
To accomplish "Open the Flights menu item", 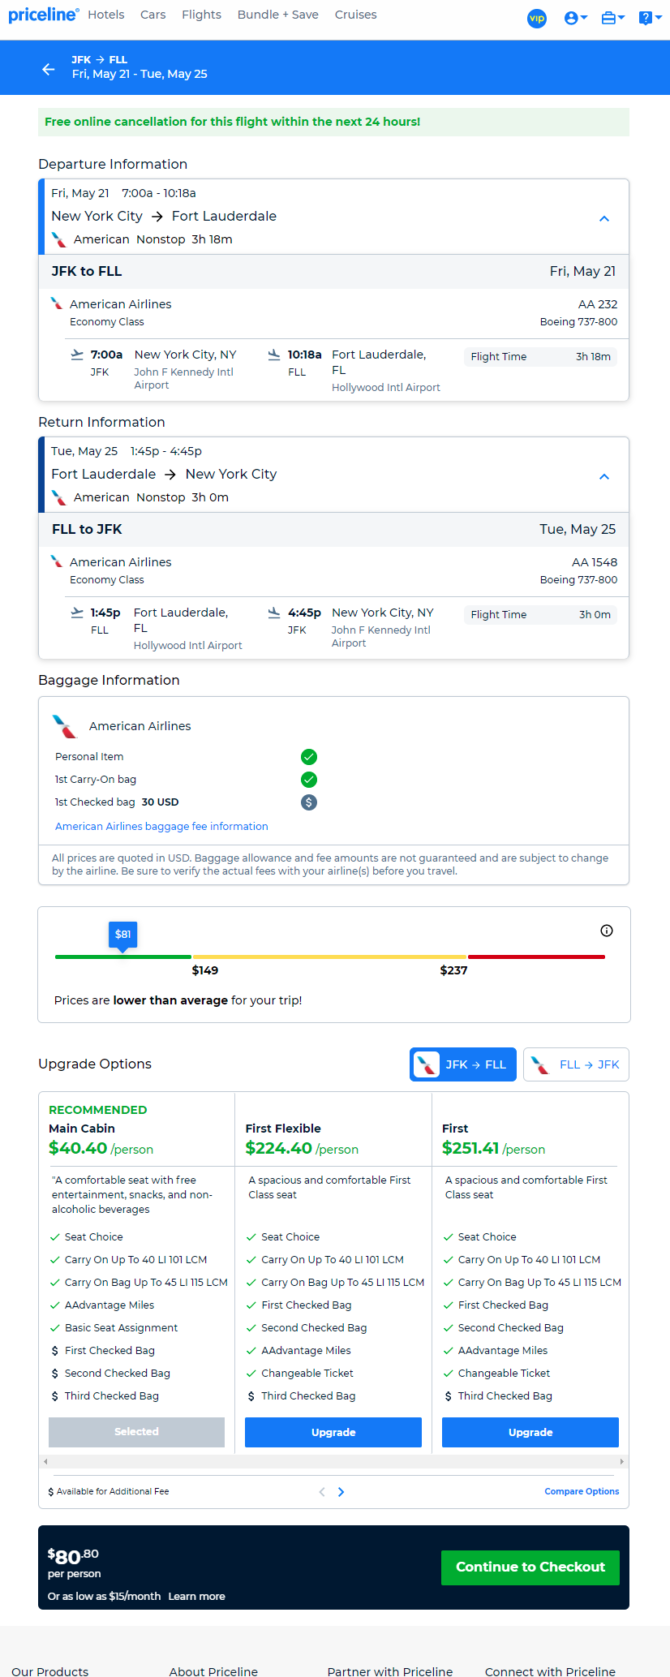I will 201,15.
